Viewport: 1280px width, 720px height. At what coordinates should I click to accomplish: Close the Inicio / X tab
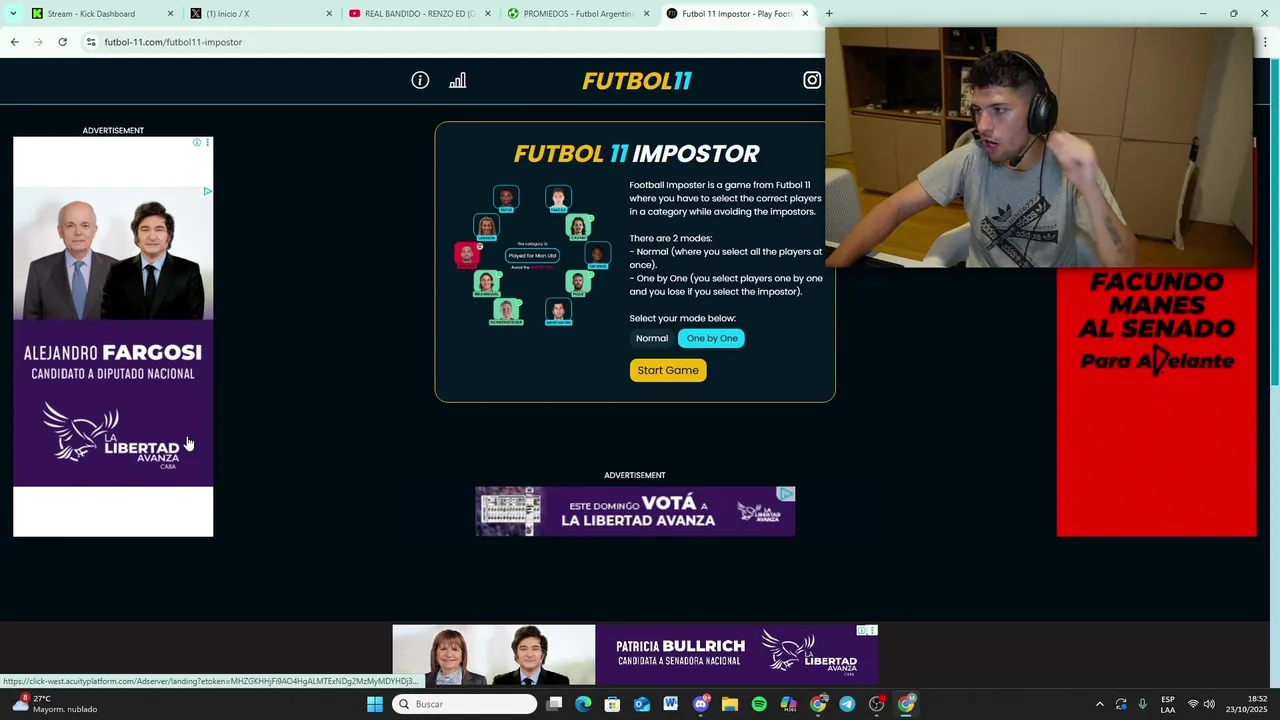(329, 14)
